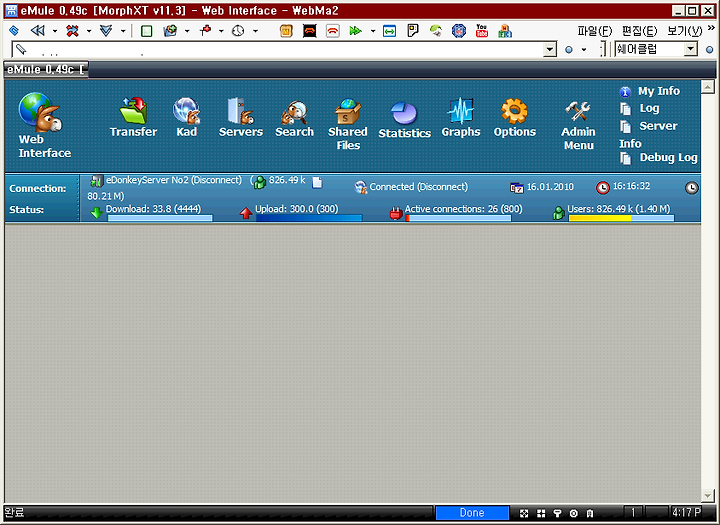Click the Download speed progress bar
Viewport: 720px width, 525px height.
pyautogui.click(x=160, y=218)
